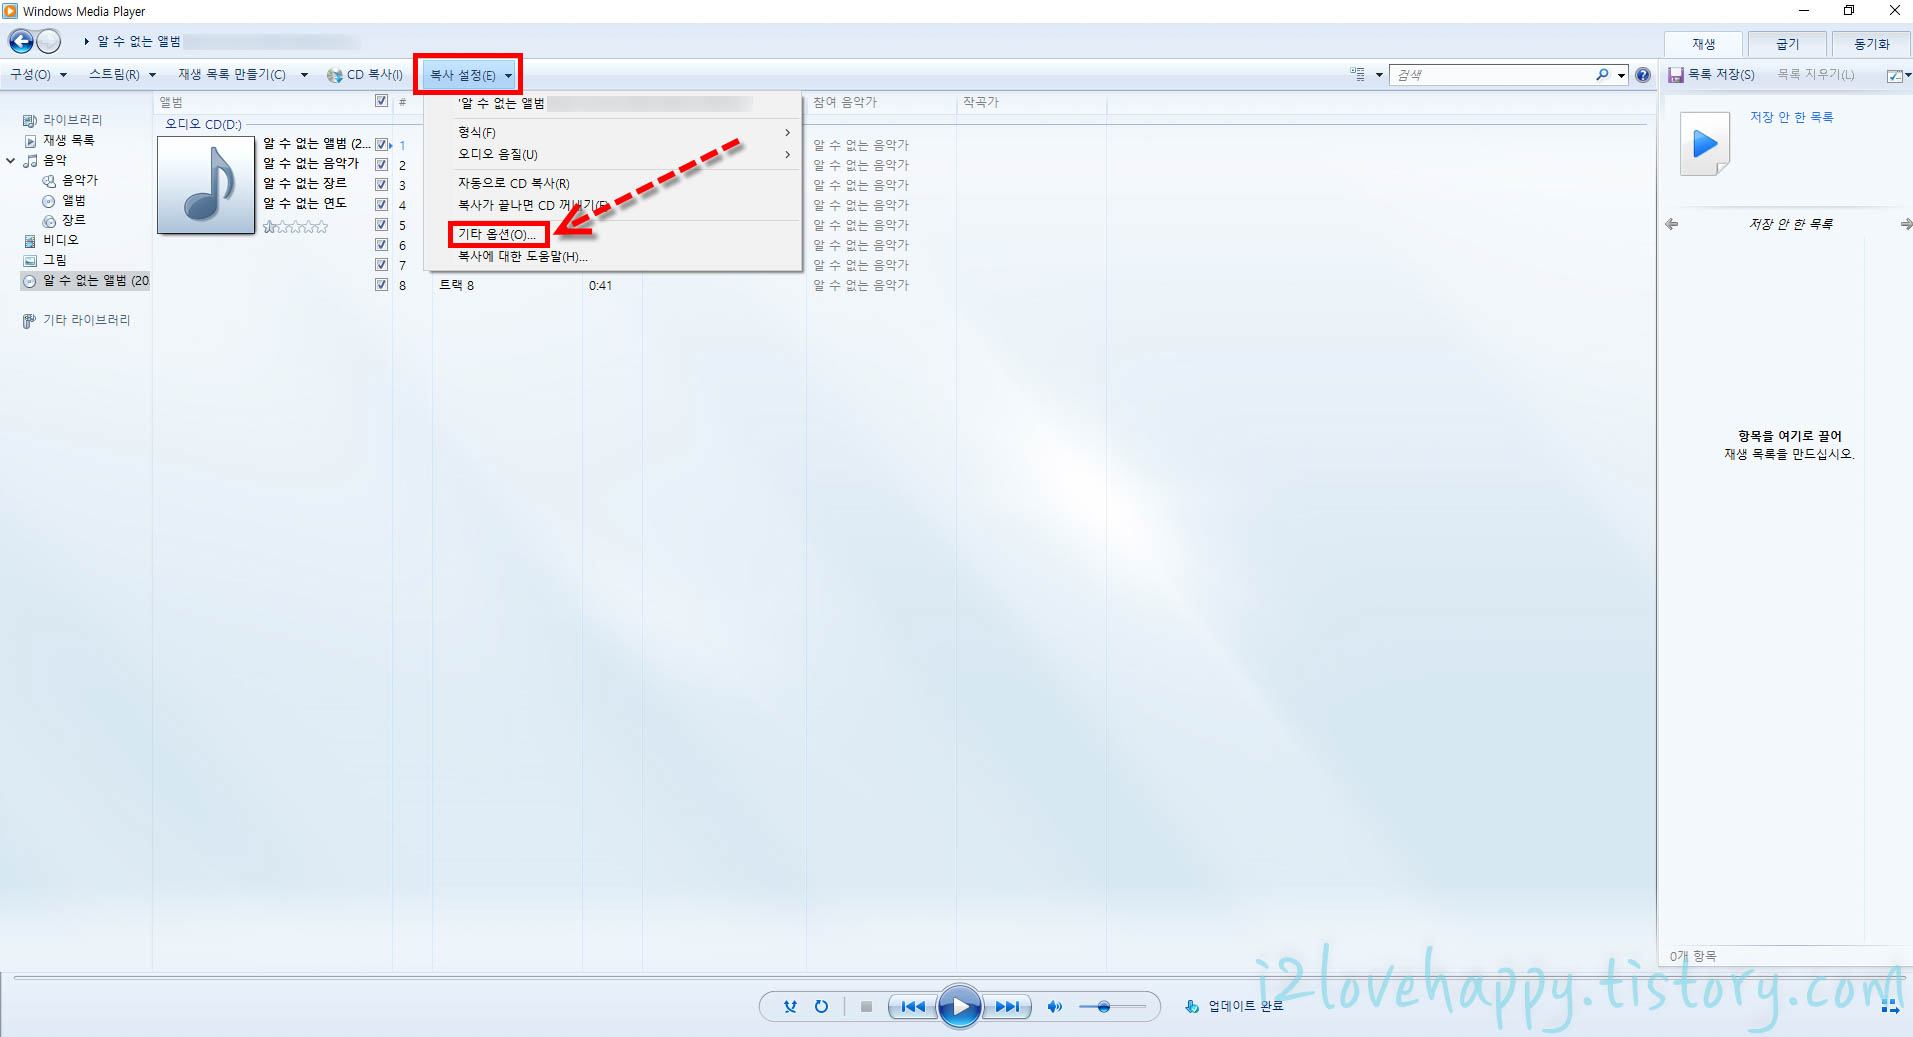This screenshot has width=1913, height=1037.
Task: Uncheck track 8 checkbox
Action: click(x=381, y=284)
